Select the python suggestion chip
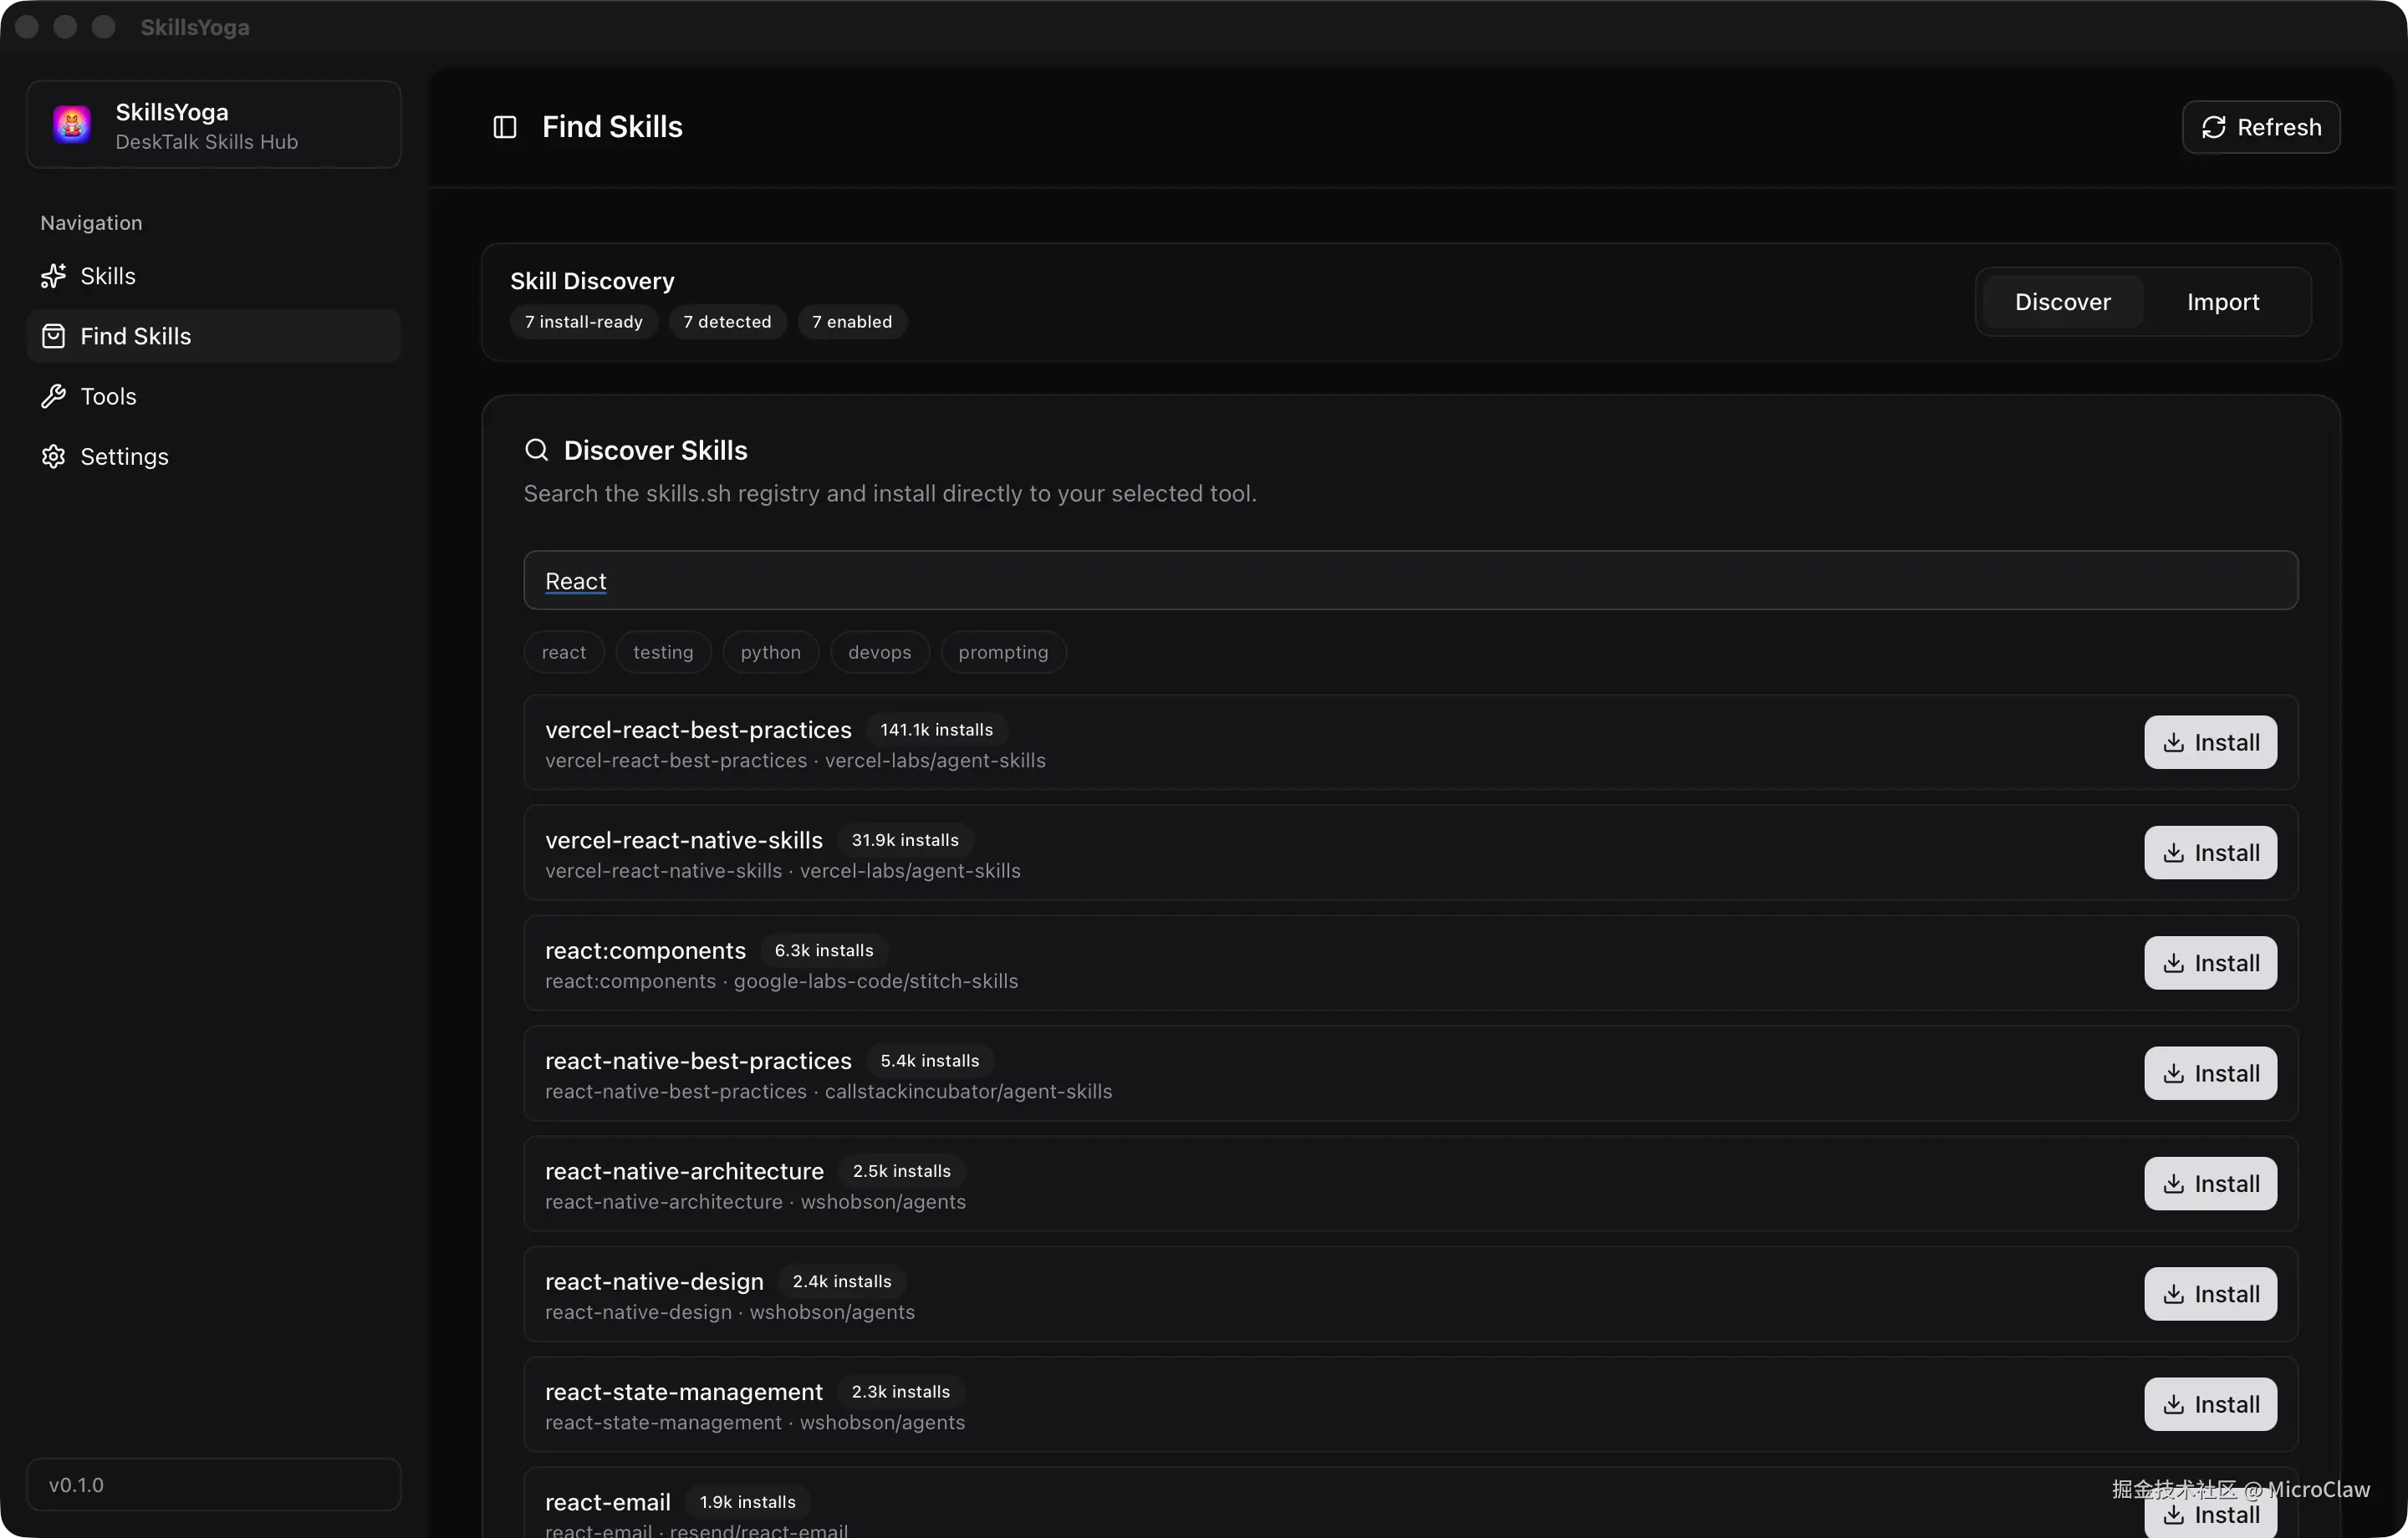This screenshot has height=1538, width=2408. pyautogui.click(x=770, y=652)
